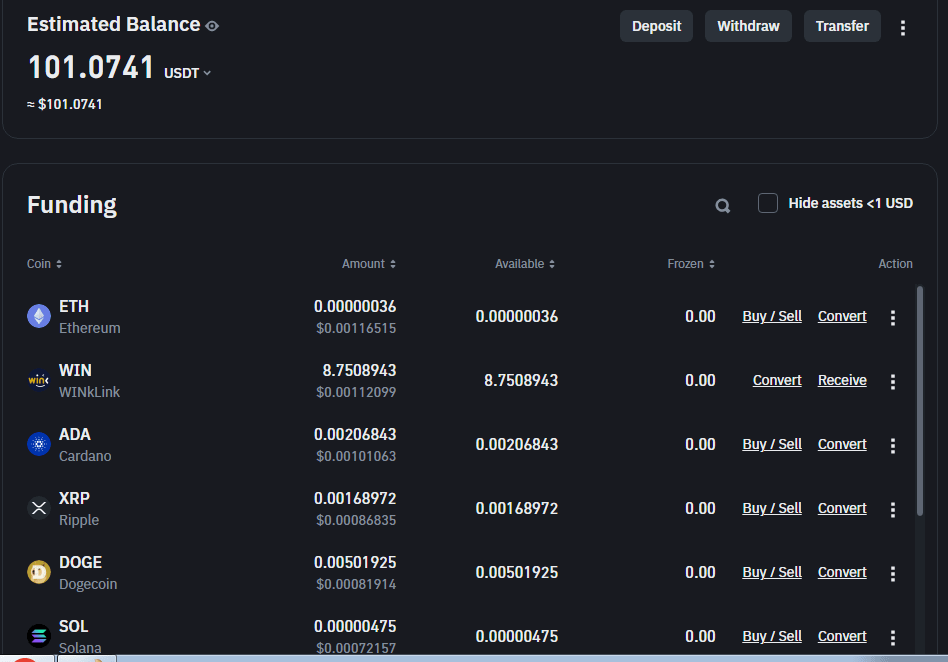Open Buy / Sell for ETH
The image size is (948, 662).
pos(772,316)
